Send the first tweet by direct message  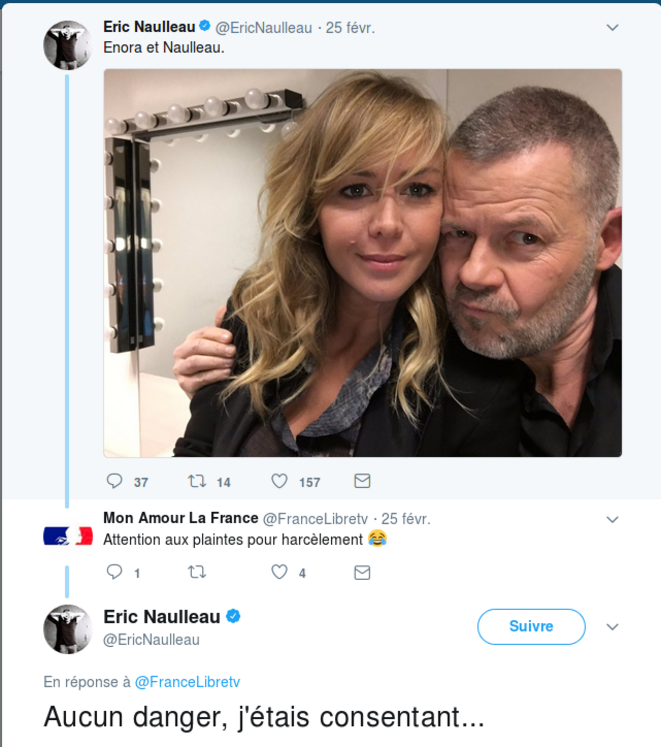(x=362, y=481)
